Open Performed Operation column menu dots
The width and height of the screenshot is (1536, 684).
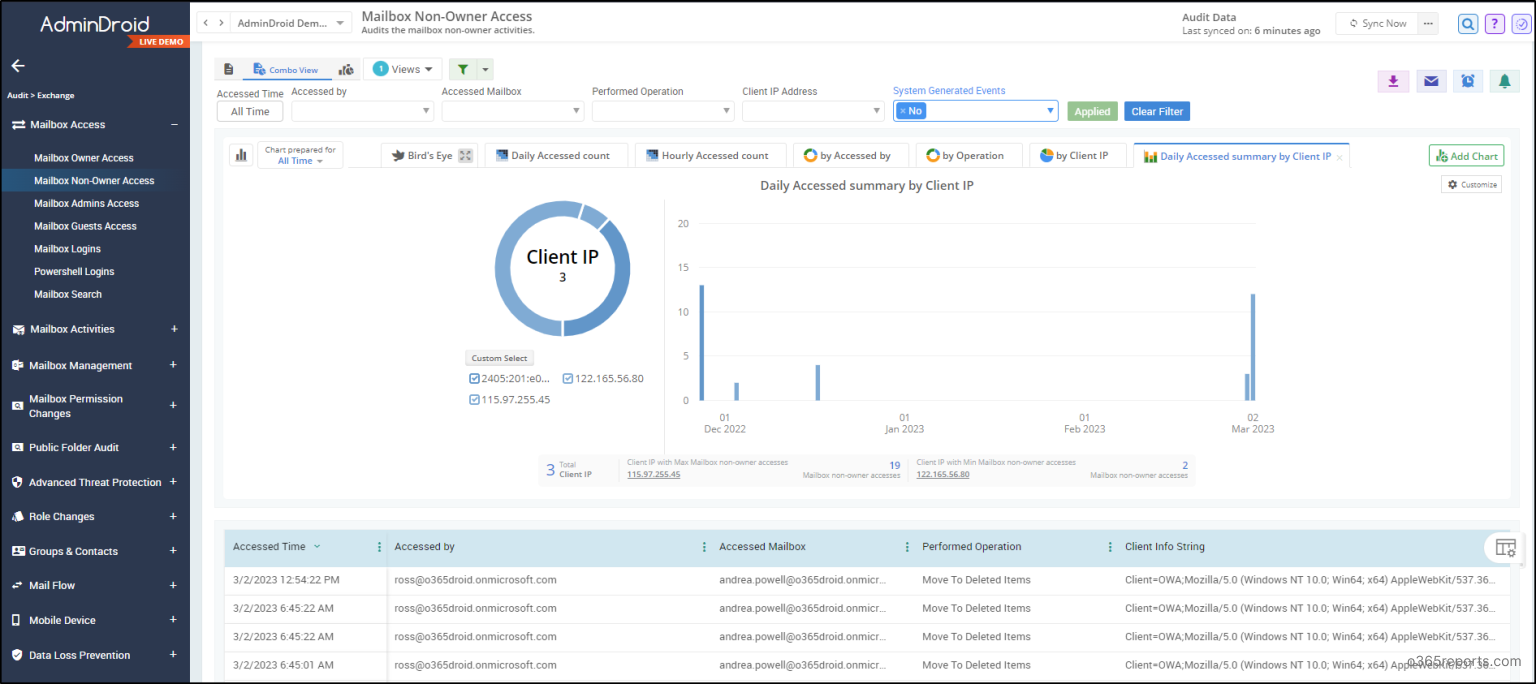(x=1110, y=547)
